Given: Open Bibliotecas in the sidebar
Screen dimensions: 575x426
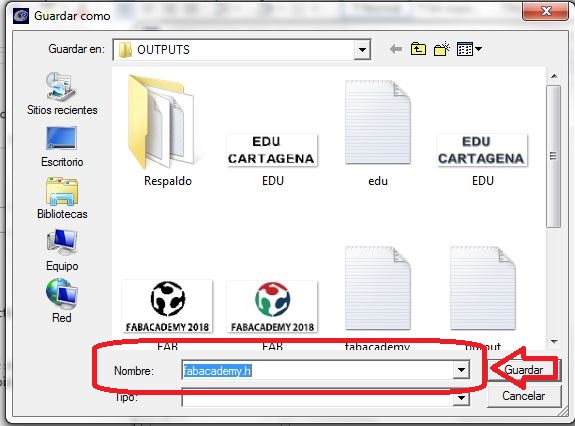Looking at the screenshot, I should [x=62, y=199].
